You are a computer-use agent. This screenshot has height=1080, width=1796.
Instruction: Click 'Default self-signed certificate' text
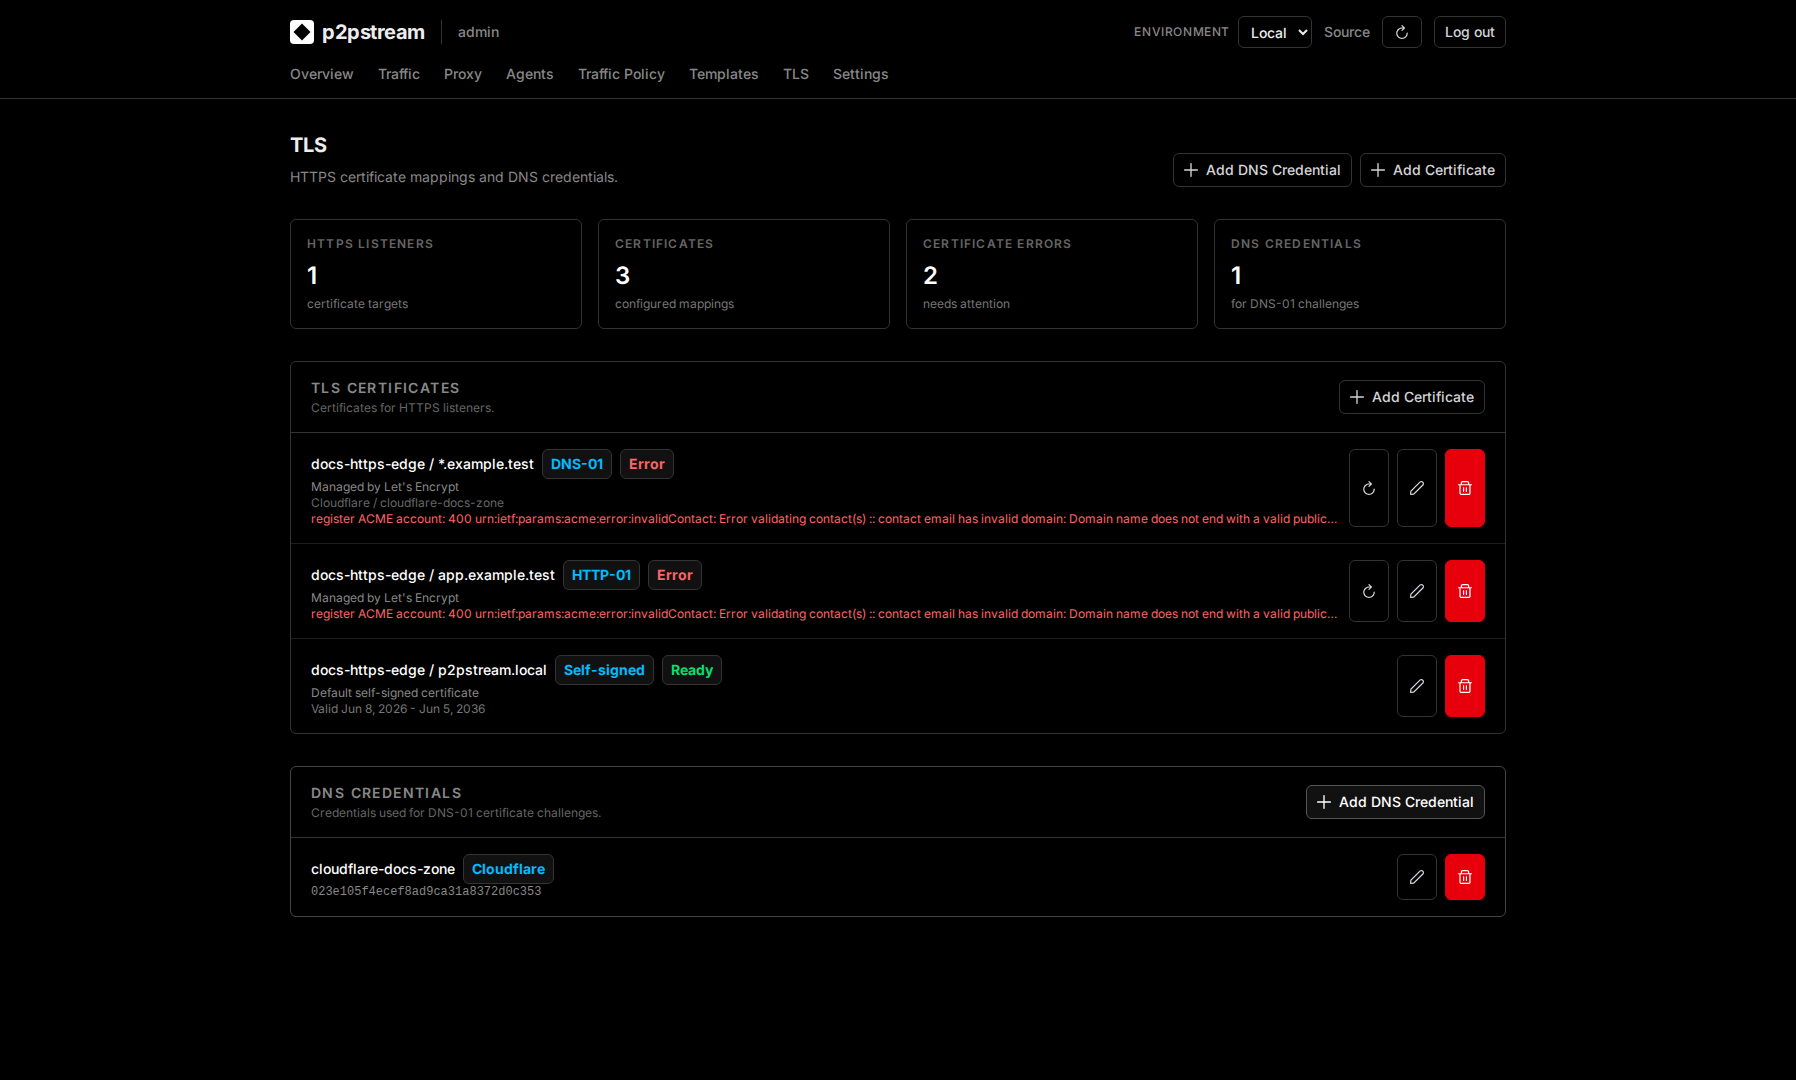click(395, 693)
